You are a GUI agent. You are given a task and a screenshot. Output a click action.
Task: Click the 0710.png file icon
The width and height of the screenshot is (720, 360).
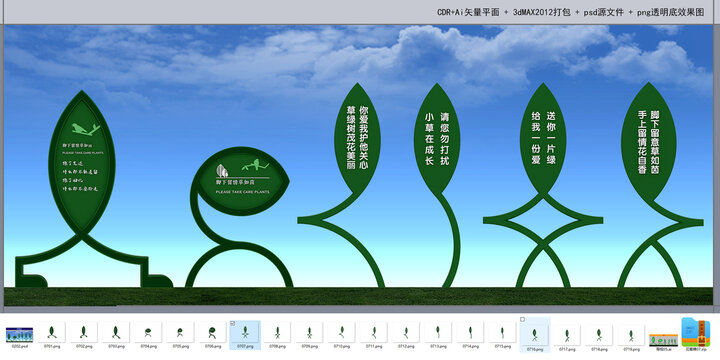click(341, 332)
